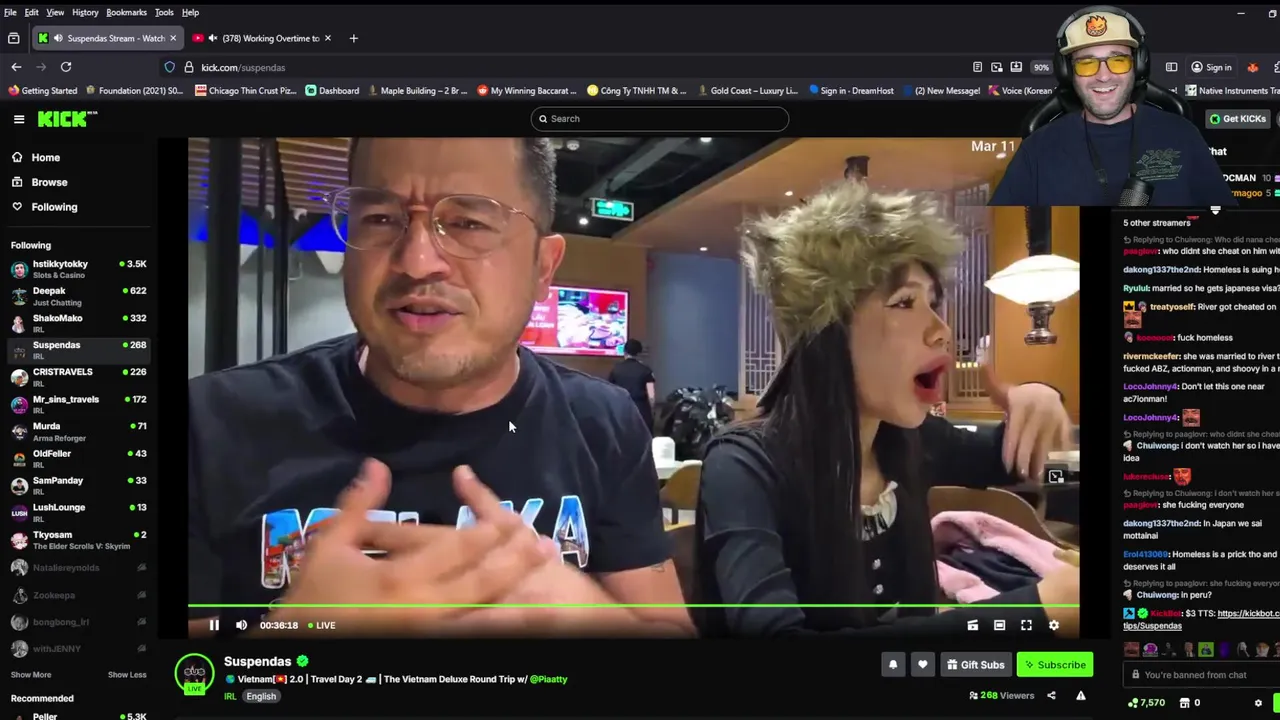
Task: Open the Kick sidebar hamburger menu
Action: tap(19, 119)
